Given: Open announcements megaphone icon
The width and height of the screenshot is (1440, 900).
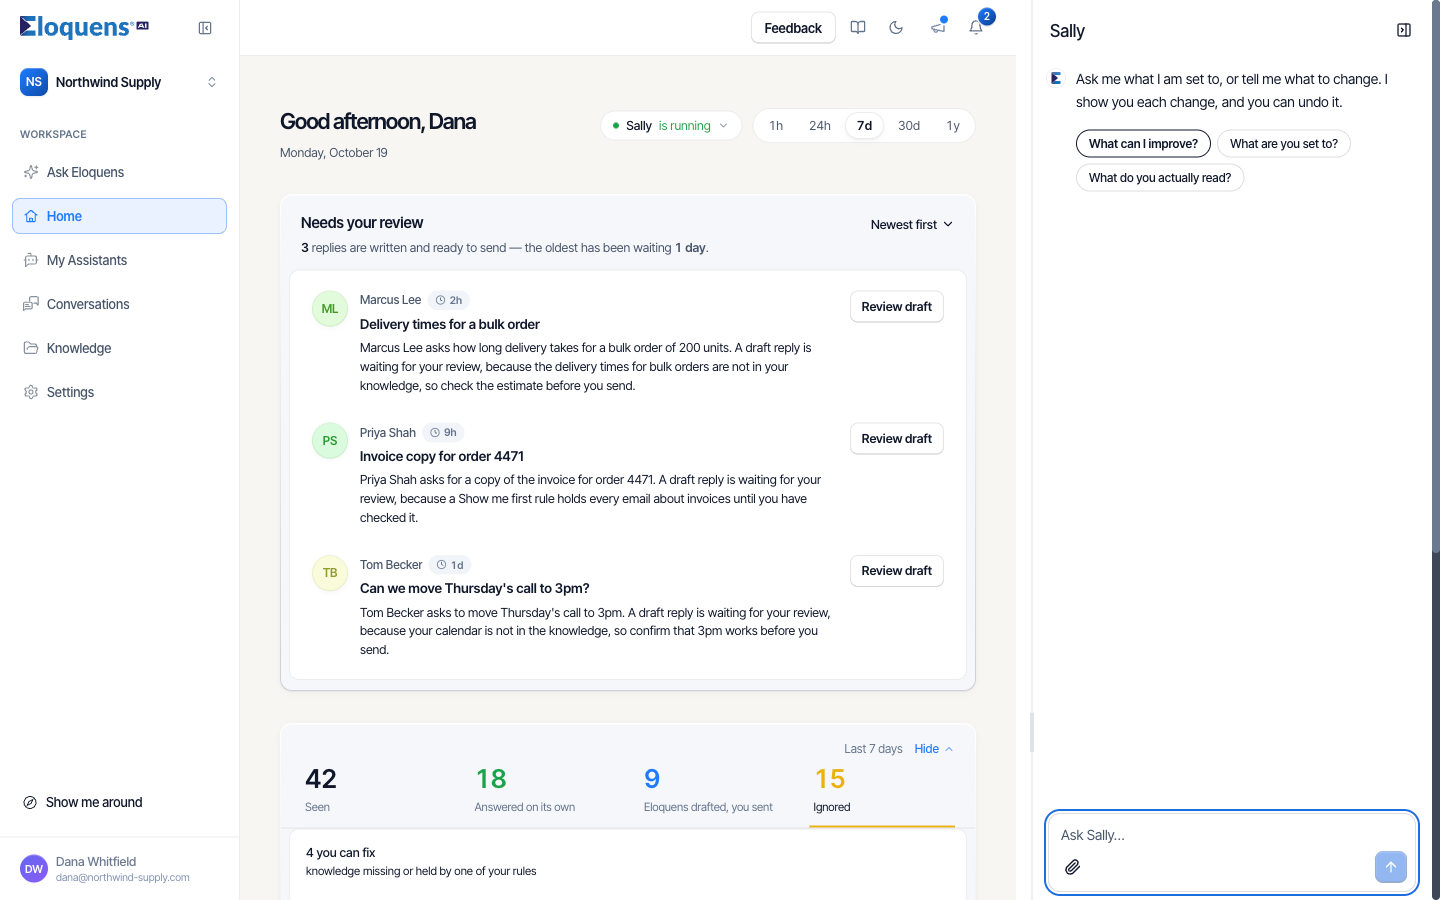Looking at the screenshot, I should click(938, 28).
